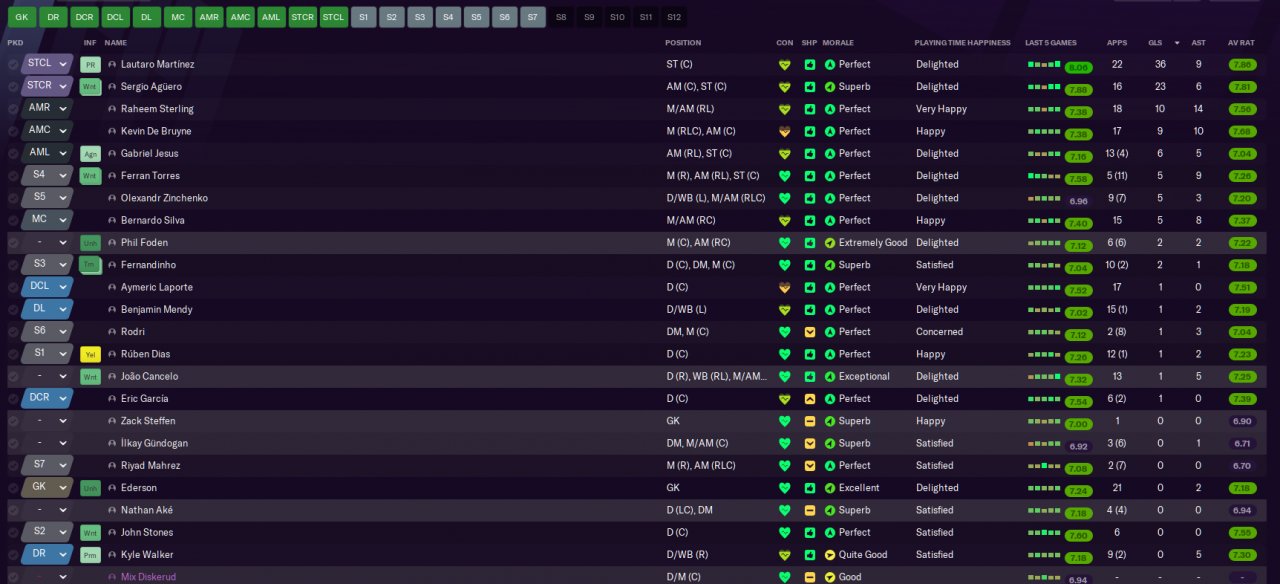The image size is (1280, 584).
Task: Open the DCR position dropdown for Eric García
Action: (47, 398)
